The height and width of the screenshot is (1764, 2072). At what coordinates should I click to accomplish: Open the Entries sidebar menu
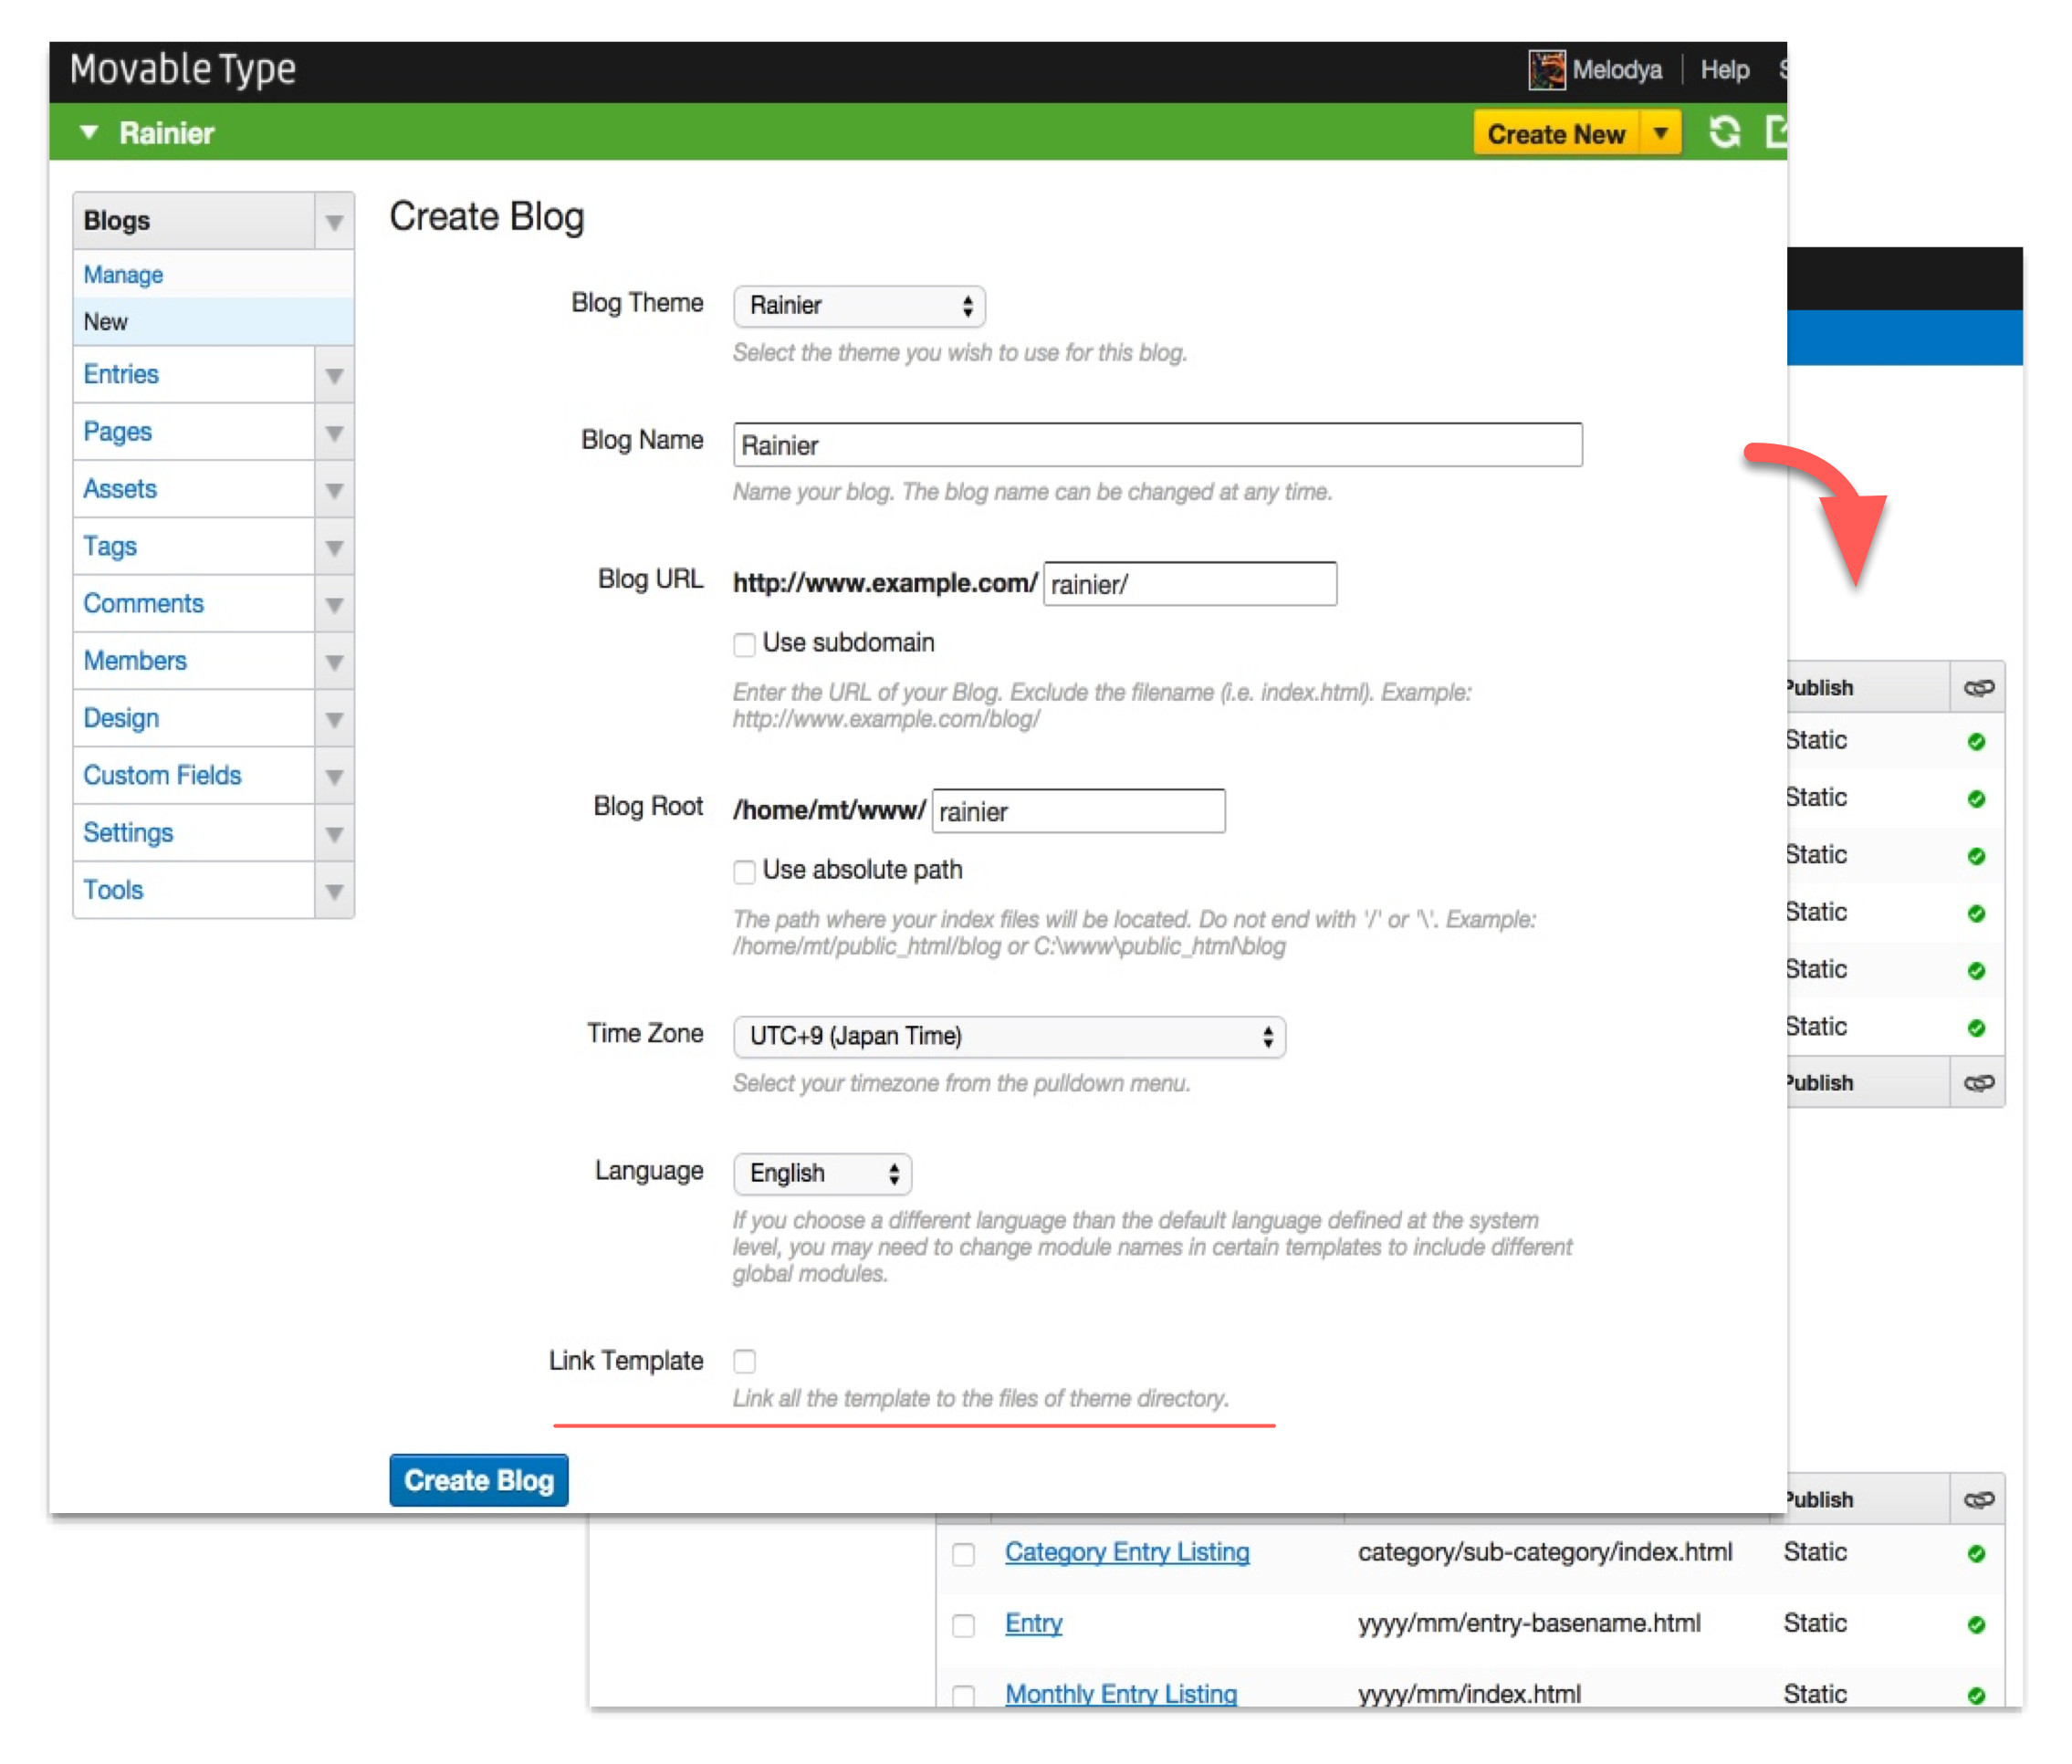pos(121,375)
